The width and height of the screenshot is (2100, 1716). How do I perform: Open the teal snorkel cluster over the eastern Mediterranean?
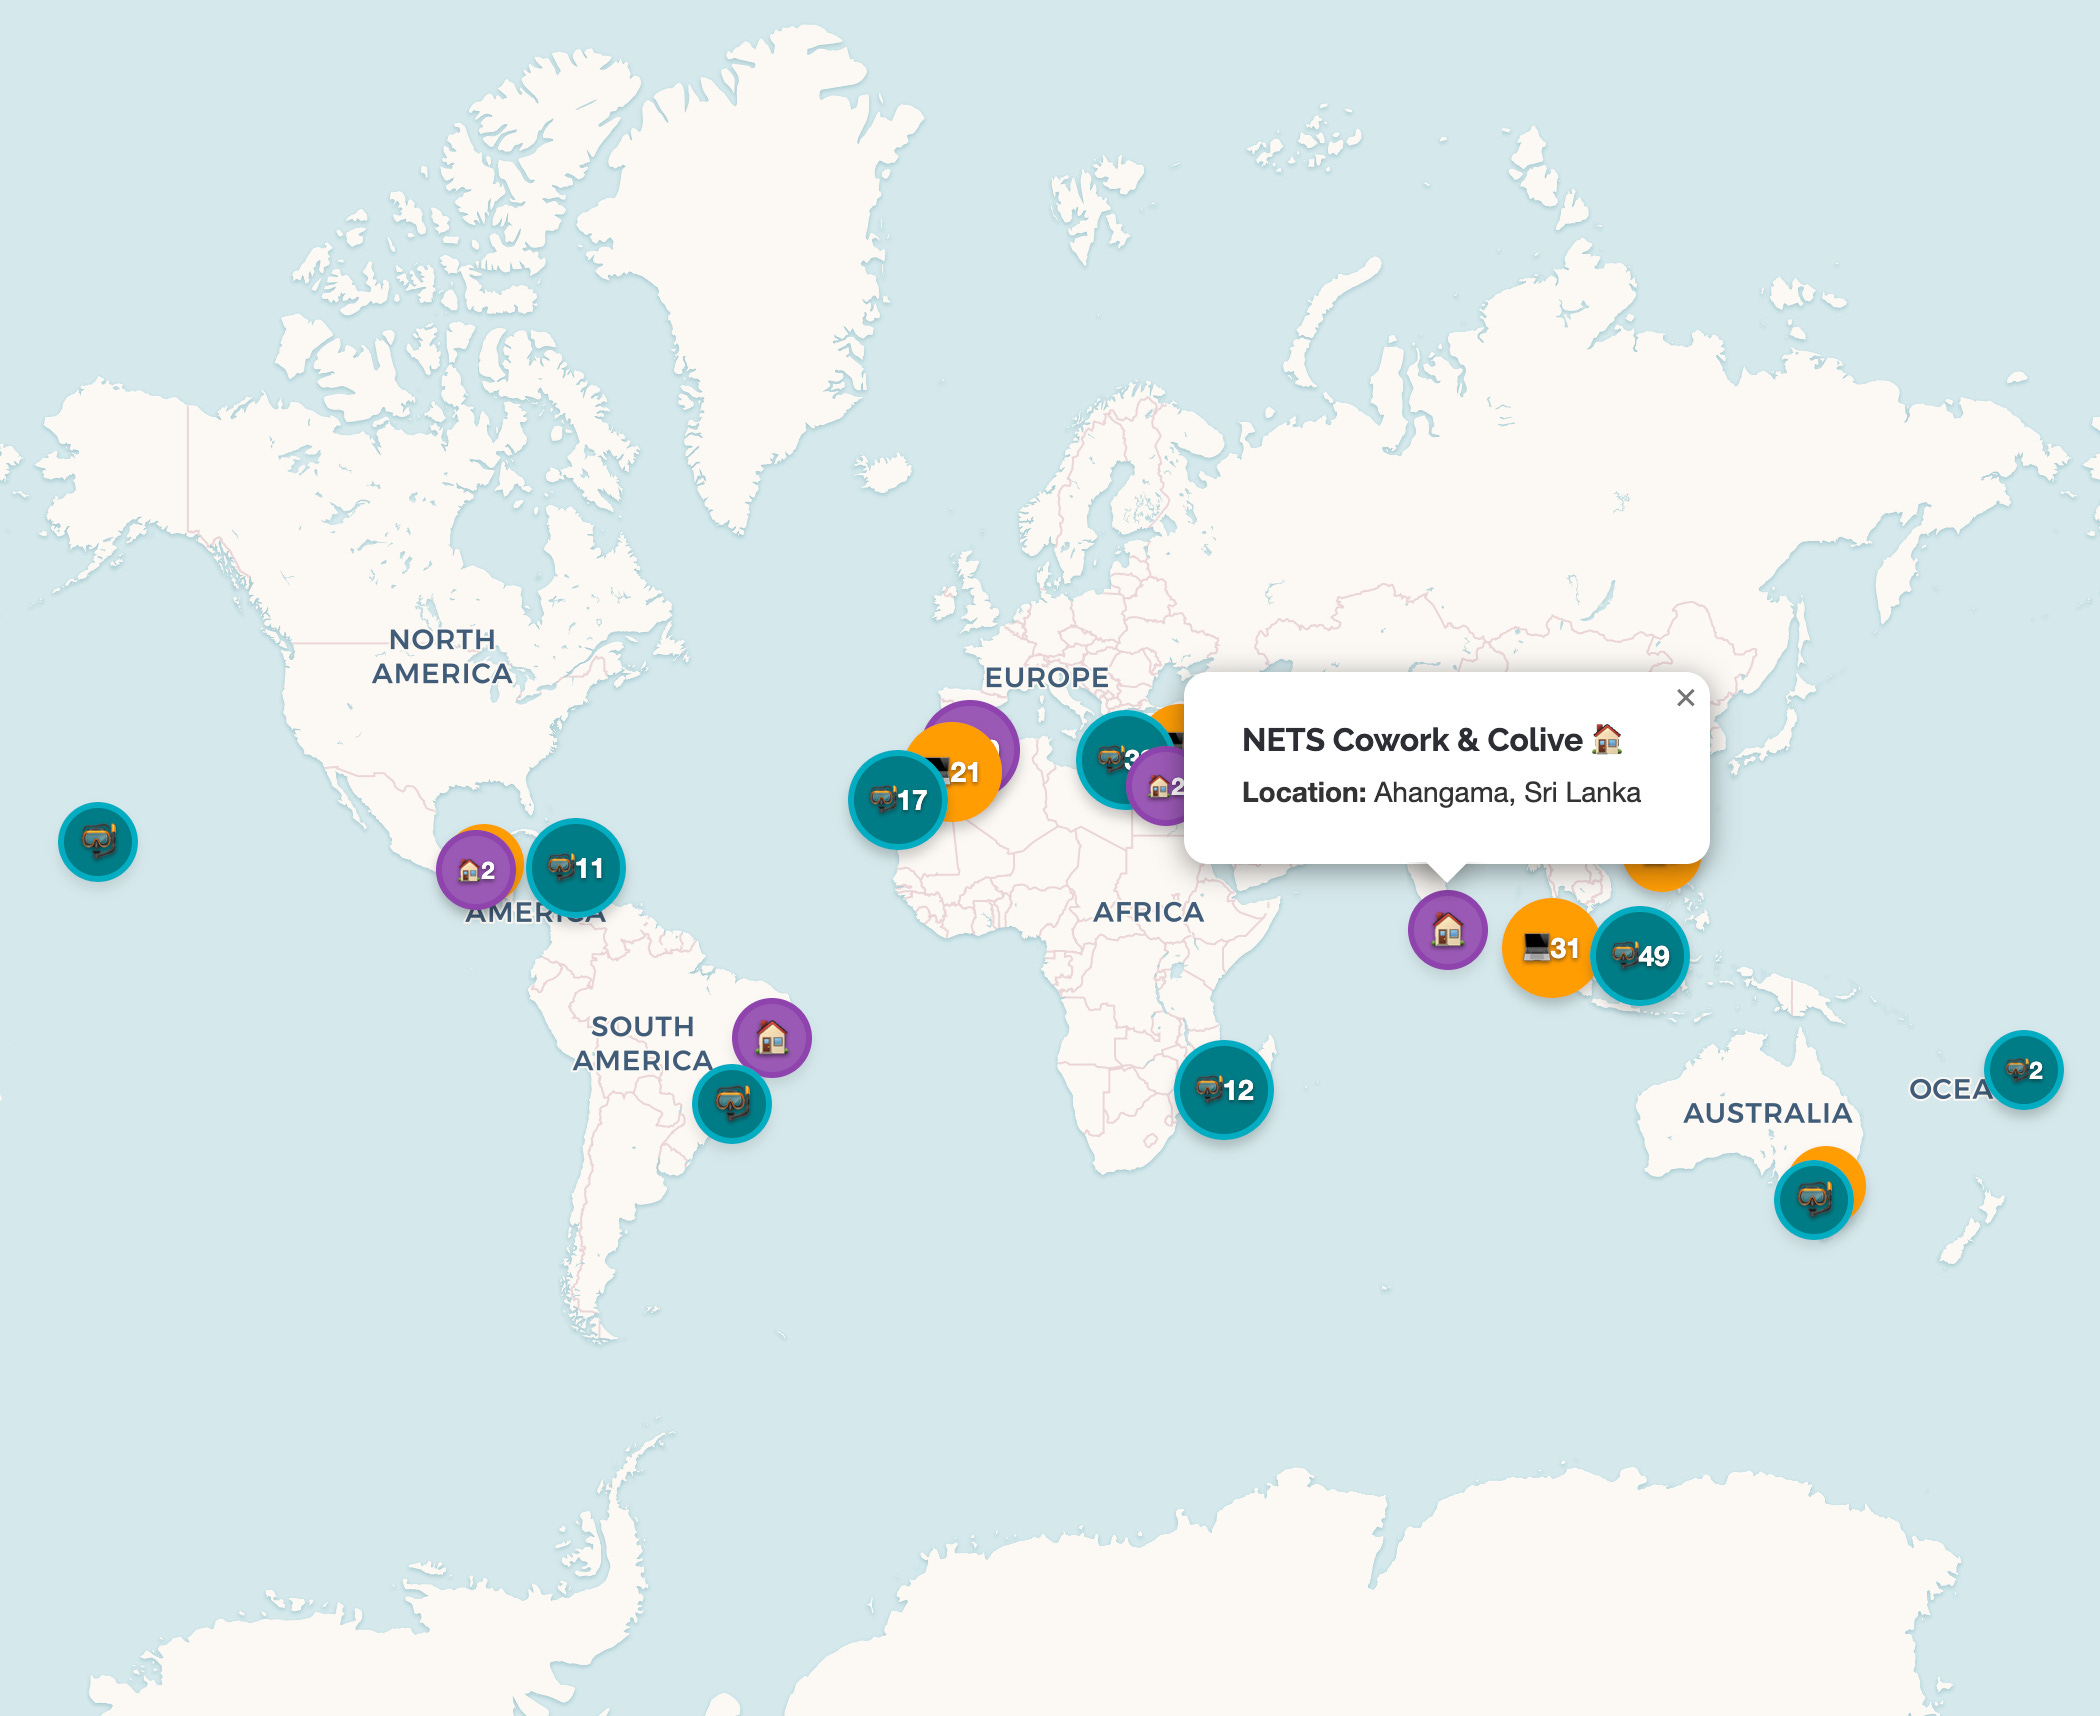(1109, 757)
